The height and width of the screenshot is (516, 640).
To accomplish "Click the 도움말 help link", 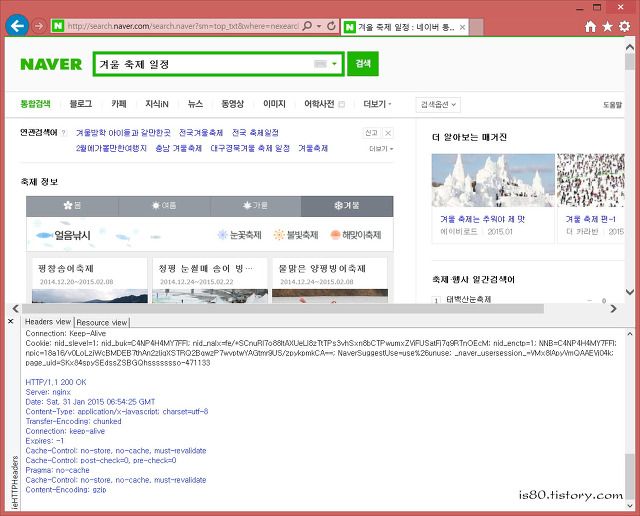I will click(612, 105).
